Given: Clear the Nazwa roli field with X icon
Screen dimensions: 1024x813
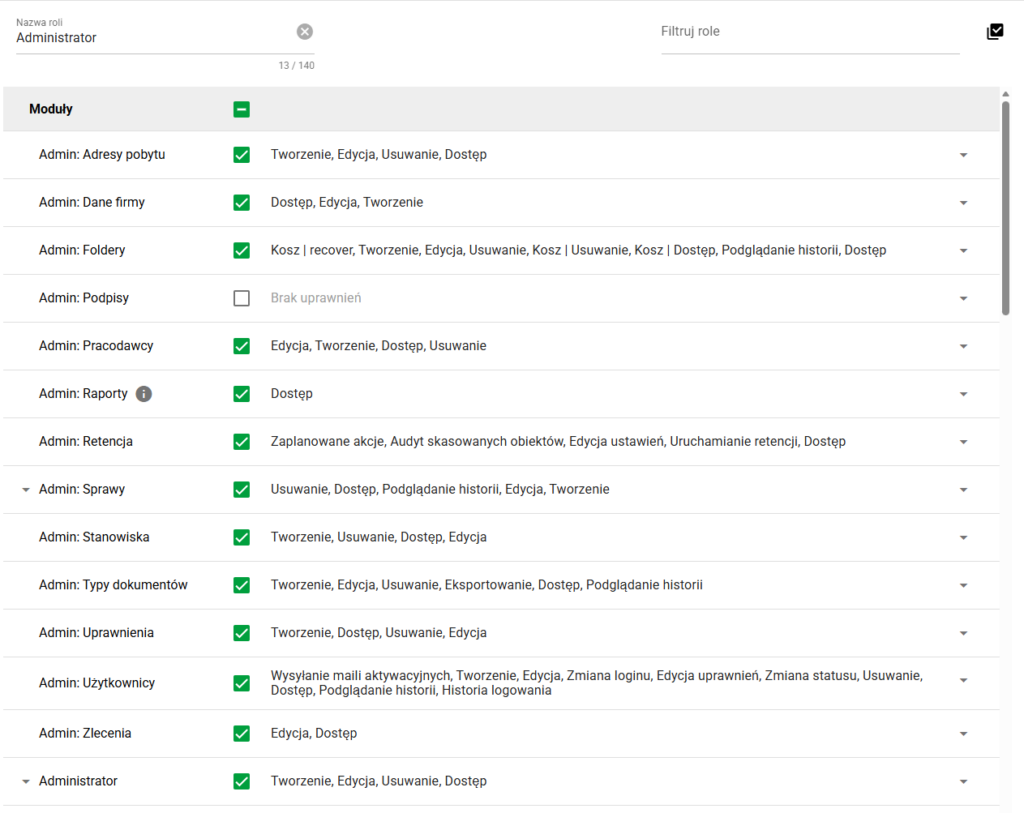Looking at the screenshot, I should (304, 31).
